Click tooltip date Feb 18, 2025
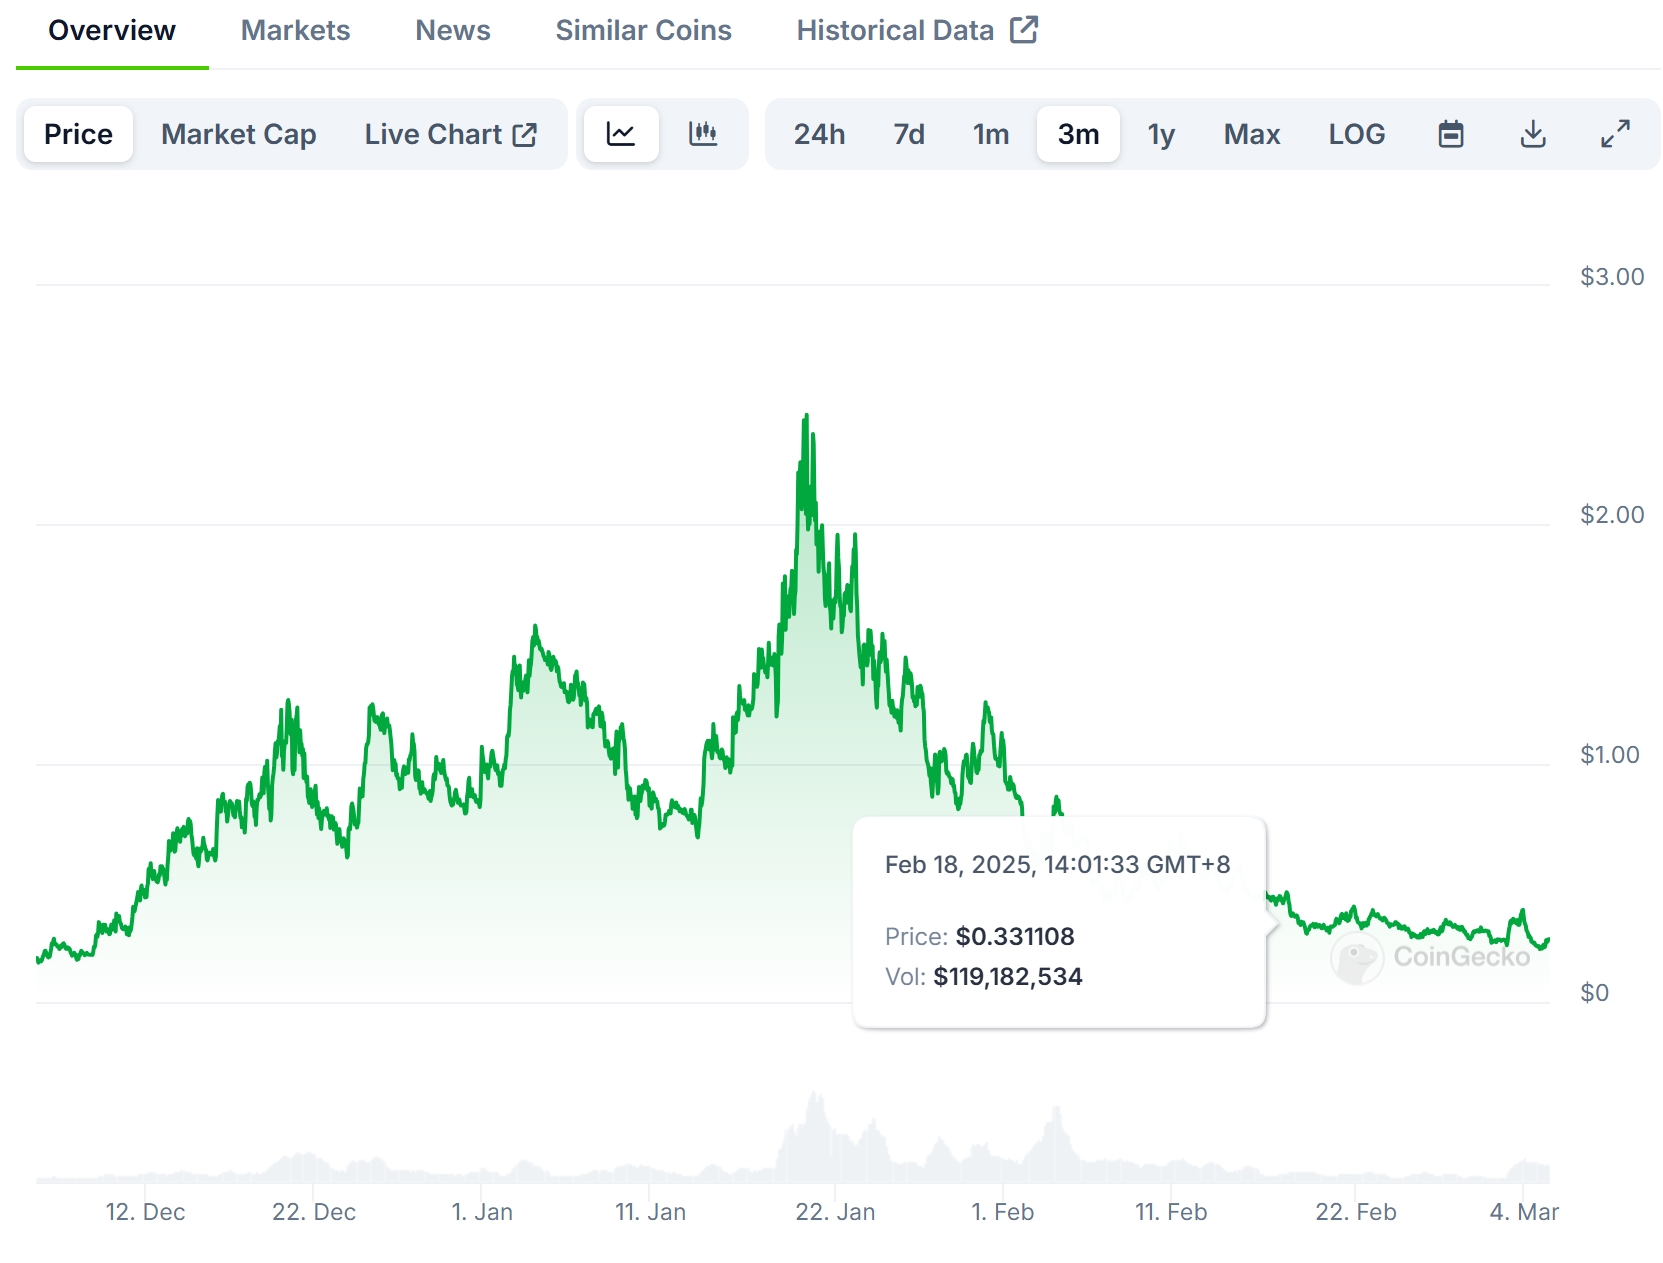 (1058, 865)
